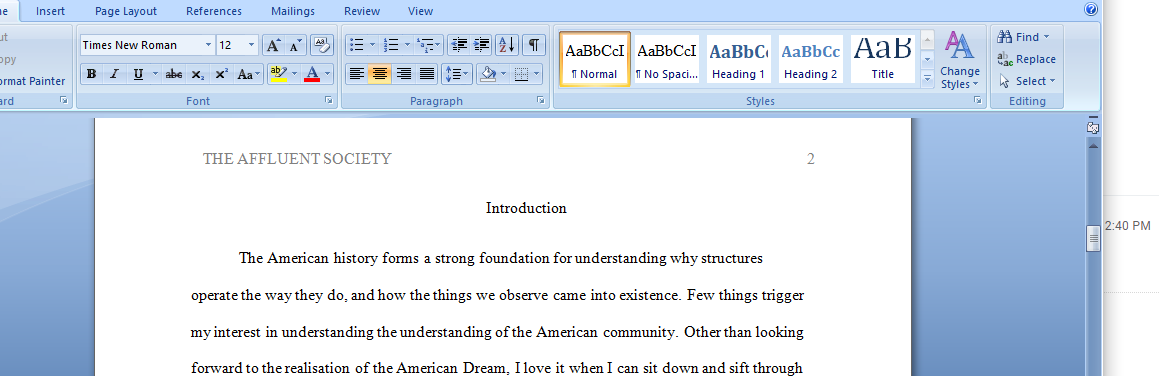Image resolution: width=1159 pixels, height=376 pixels.
Task: Open the Paragraph dialog launcher
Action: coord(540,100)
